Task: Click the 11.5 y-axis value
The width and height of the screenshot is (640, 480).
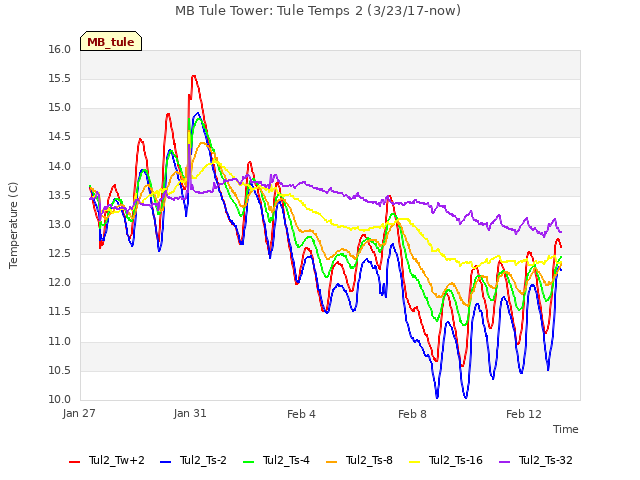Action: (60, 312)
